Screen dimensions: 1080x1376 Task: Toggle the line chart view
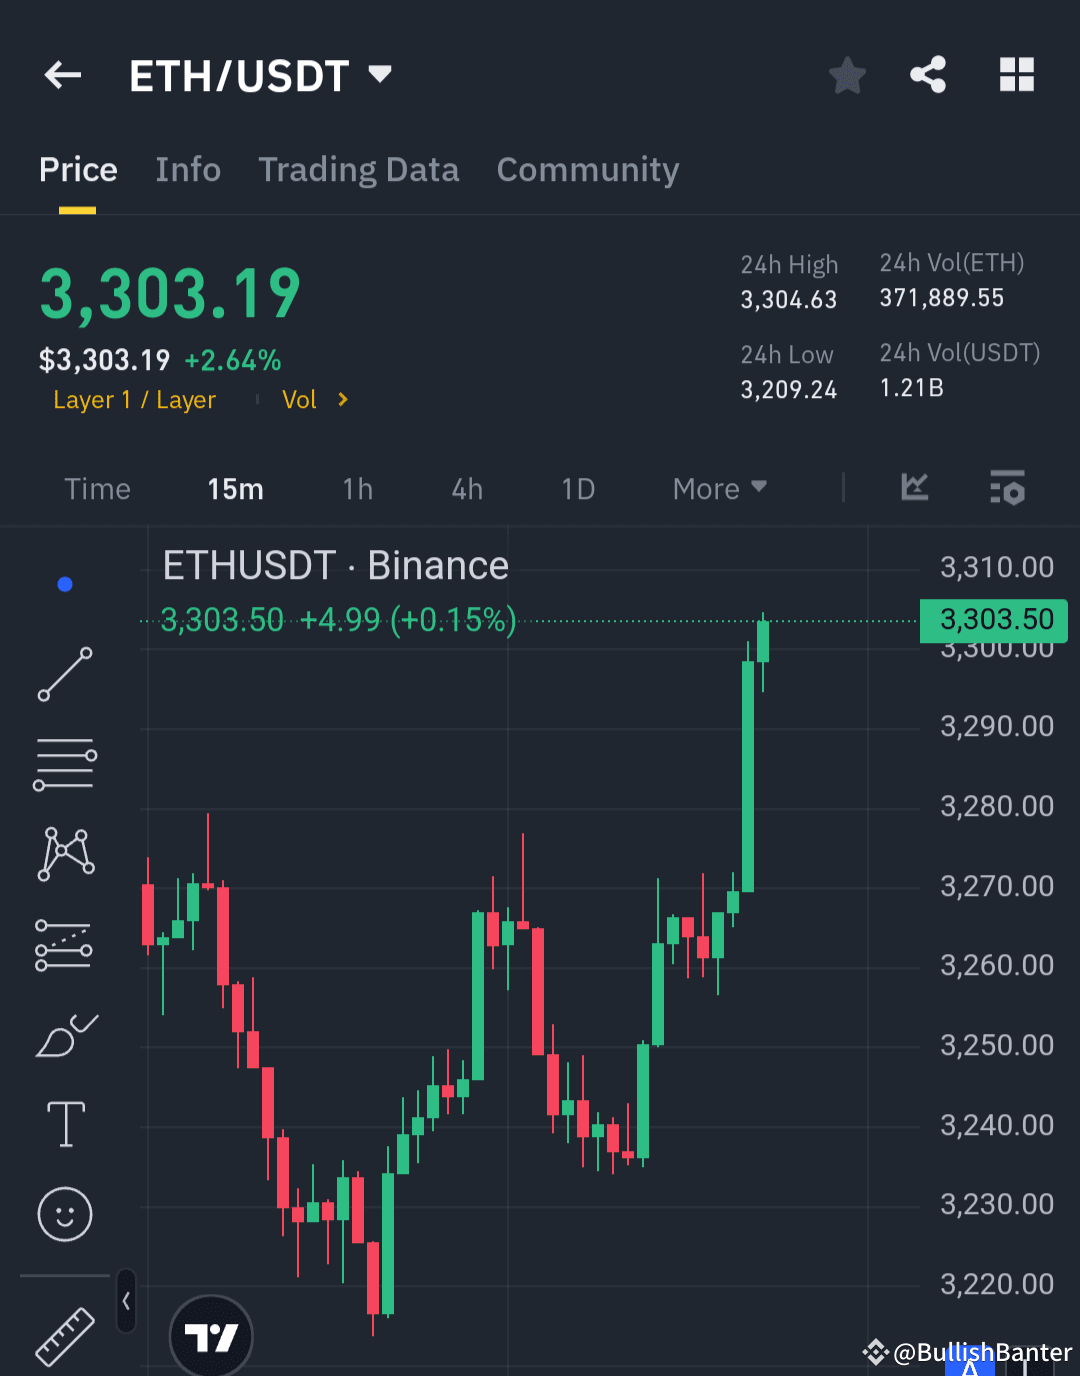coord(914,488)
